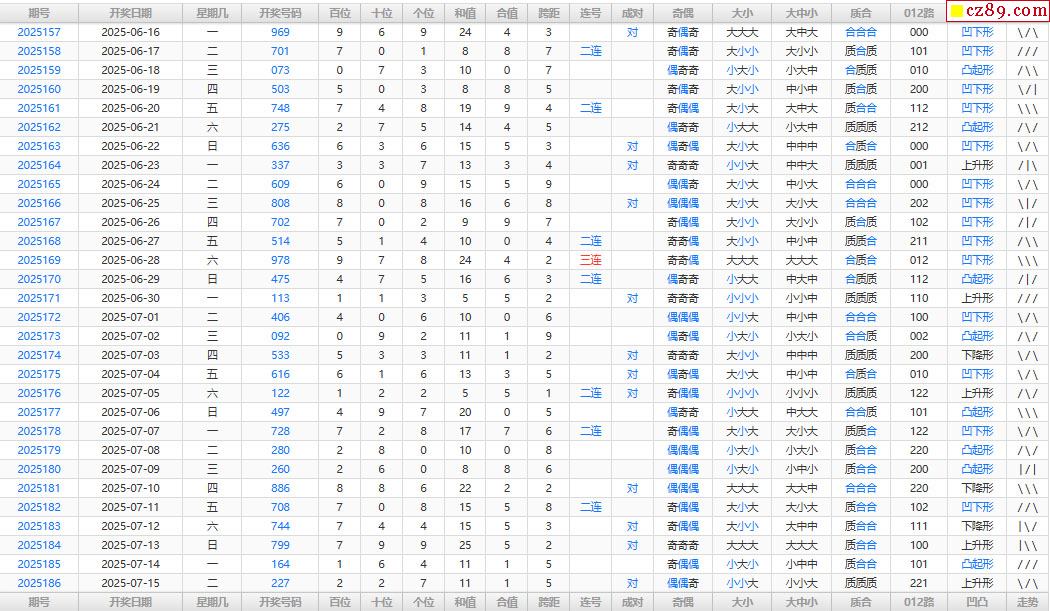Click 二连 in row 2025158
1050x611 pixels.
[591, 51]
